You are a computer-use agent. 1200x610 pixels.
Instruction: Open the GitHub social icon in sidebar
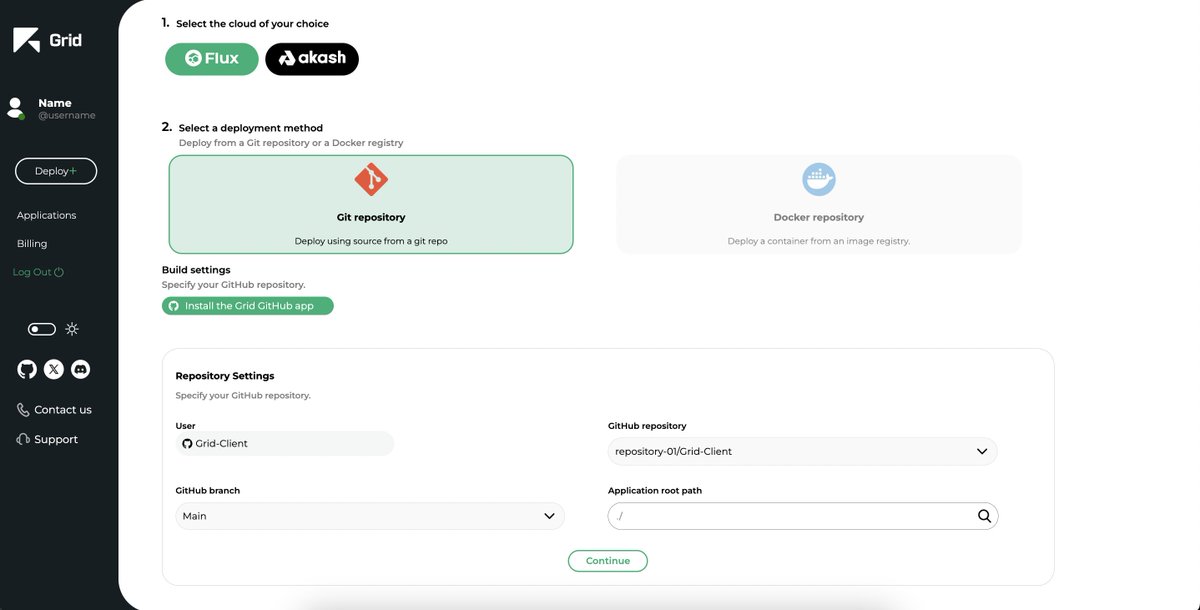pyautogui.click(x=27, y=369)
